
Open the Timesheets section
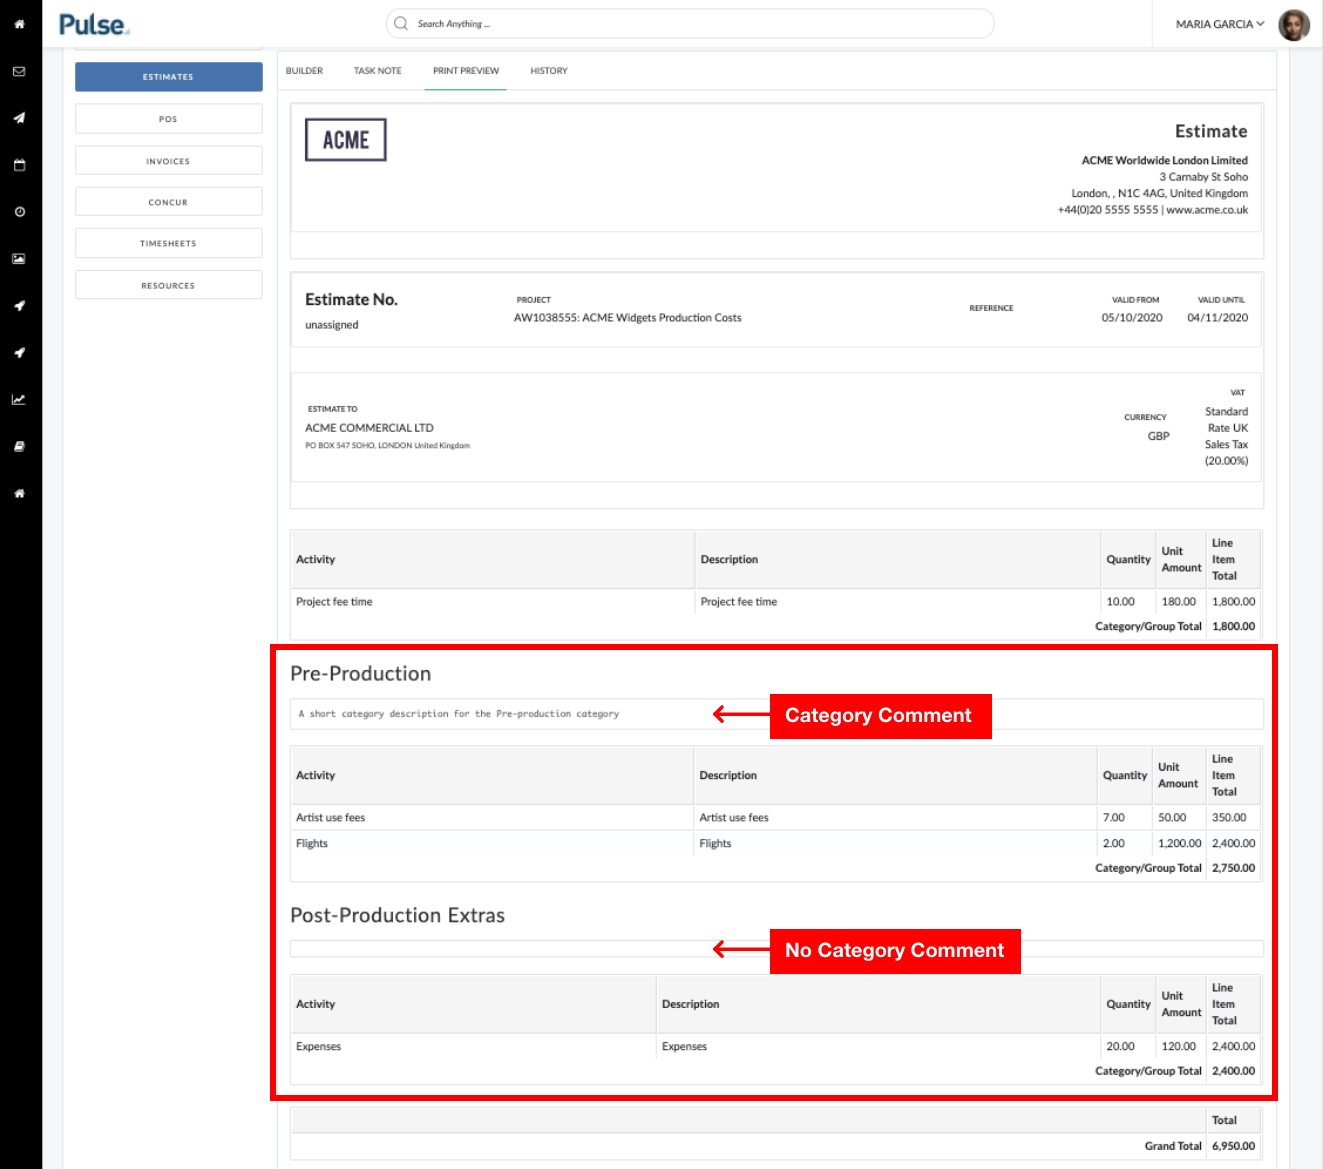click(x=168, y=243)
